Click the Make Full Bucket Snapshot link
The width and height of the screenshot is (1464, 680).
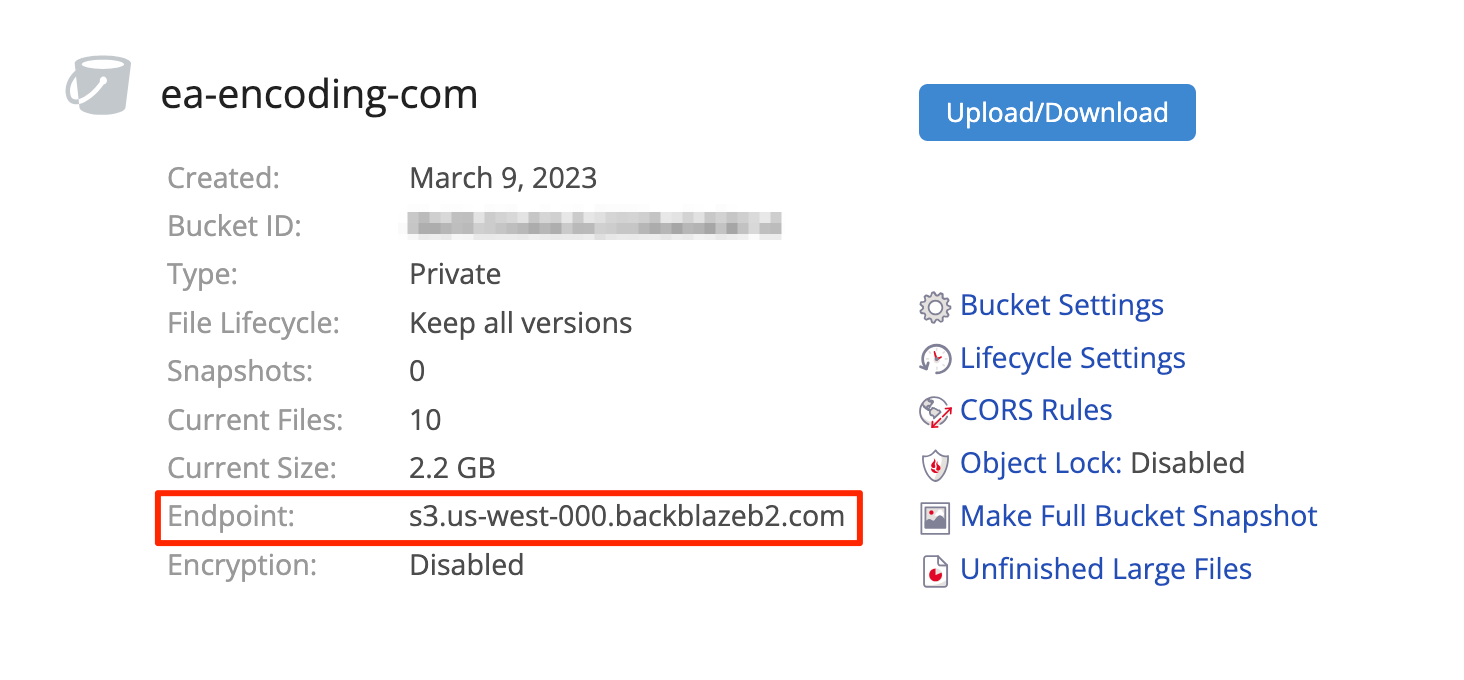(1139, 516)
